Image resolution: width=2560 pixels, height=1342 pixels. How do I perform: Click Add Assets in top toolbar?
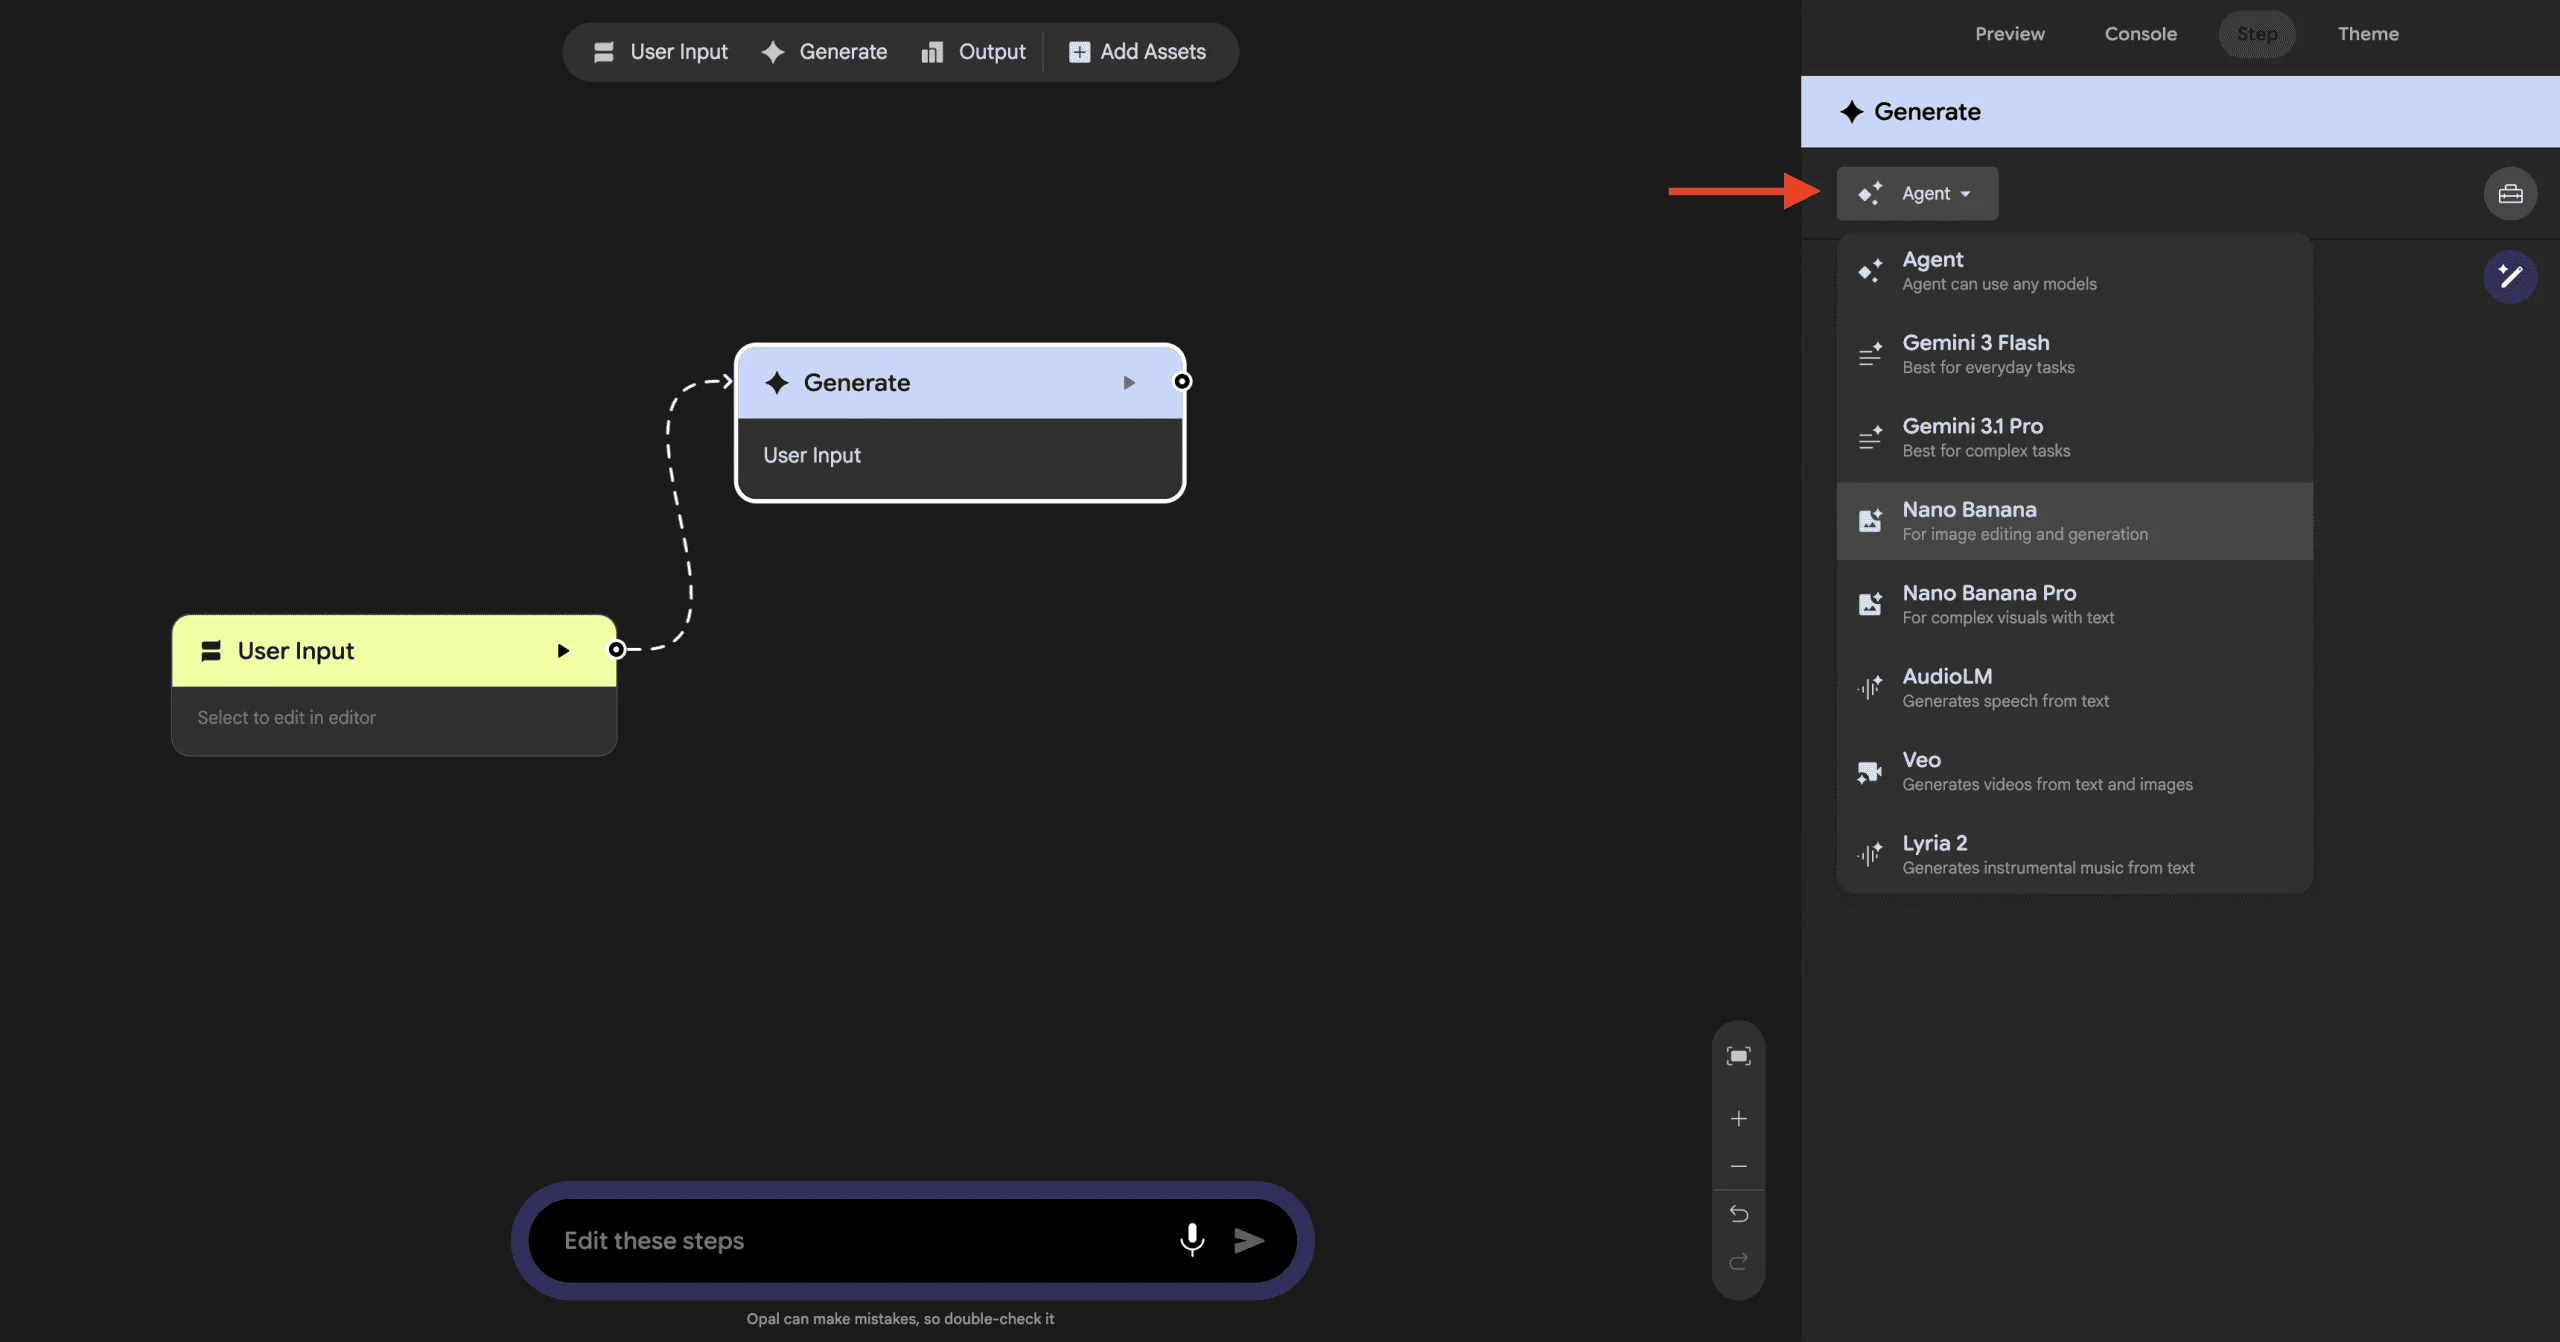pos(1137,52)
